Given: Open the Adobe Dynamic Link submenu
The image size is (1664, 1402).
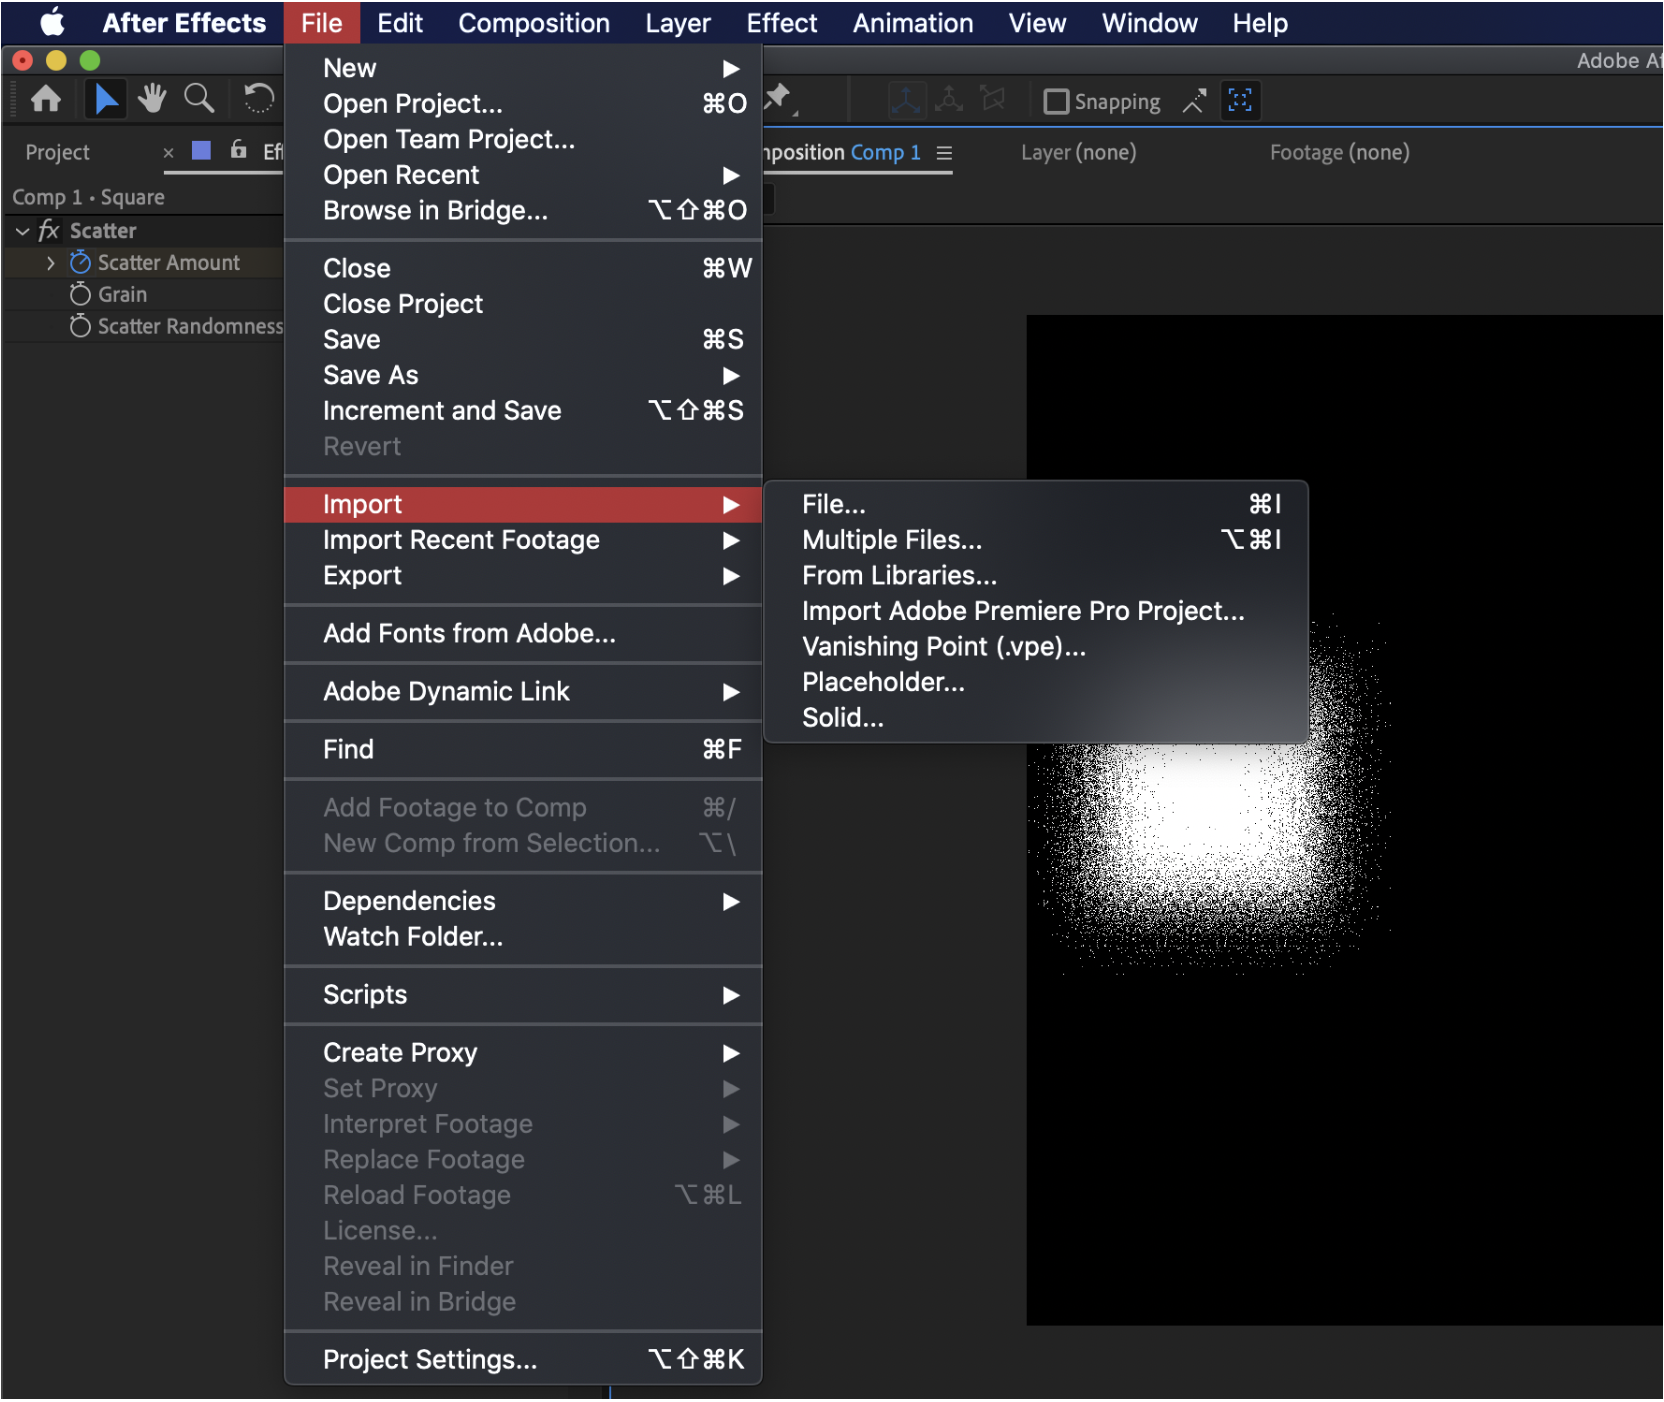Looking at the screenshot, I should [523, 692].
